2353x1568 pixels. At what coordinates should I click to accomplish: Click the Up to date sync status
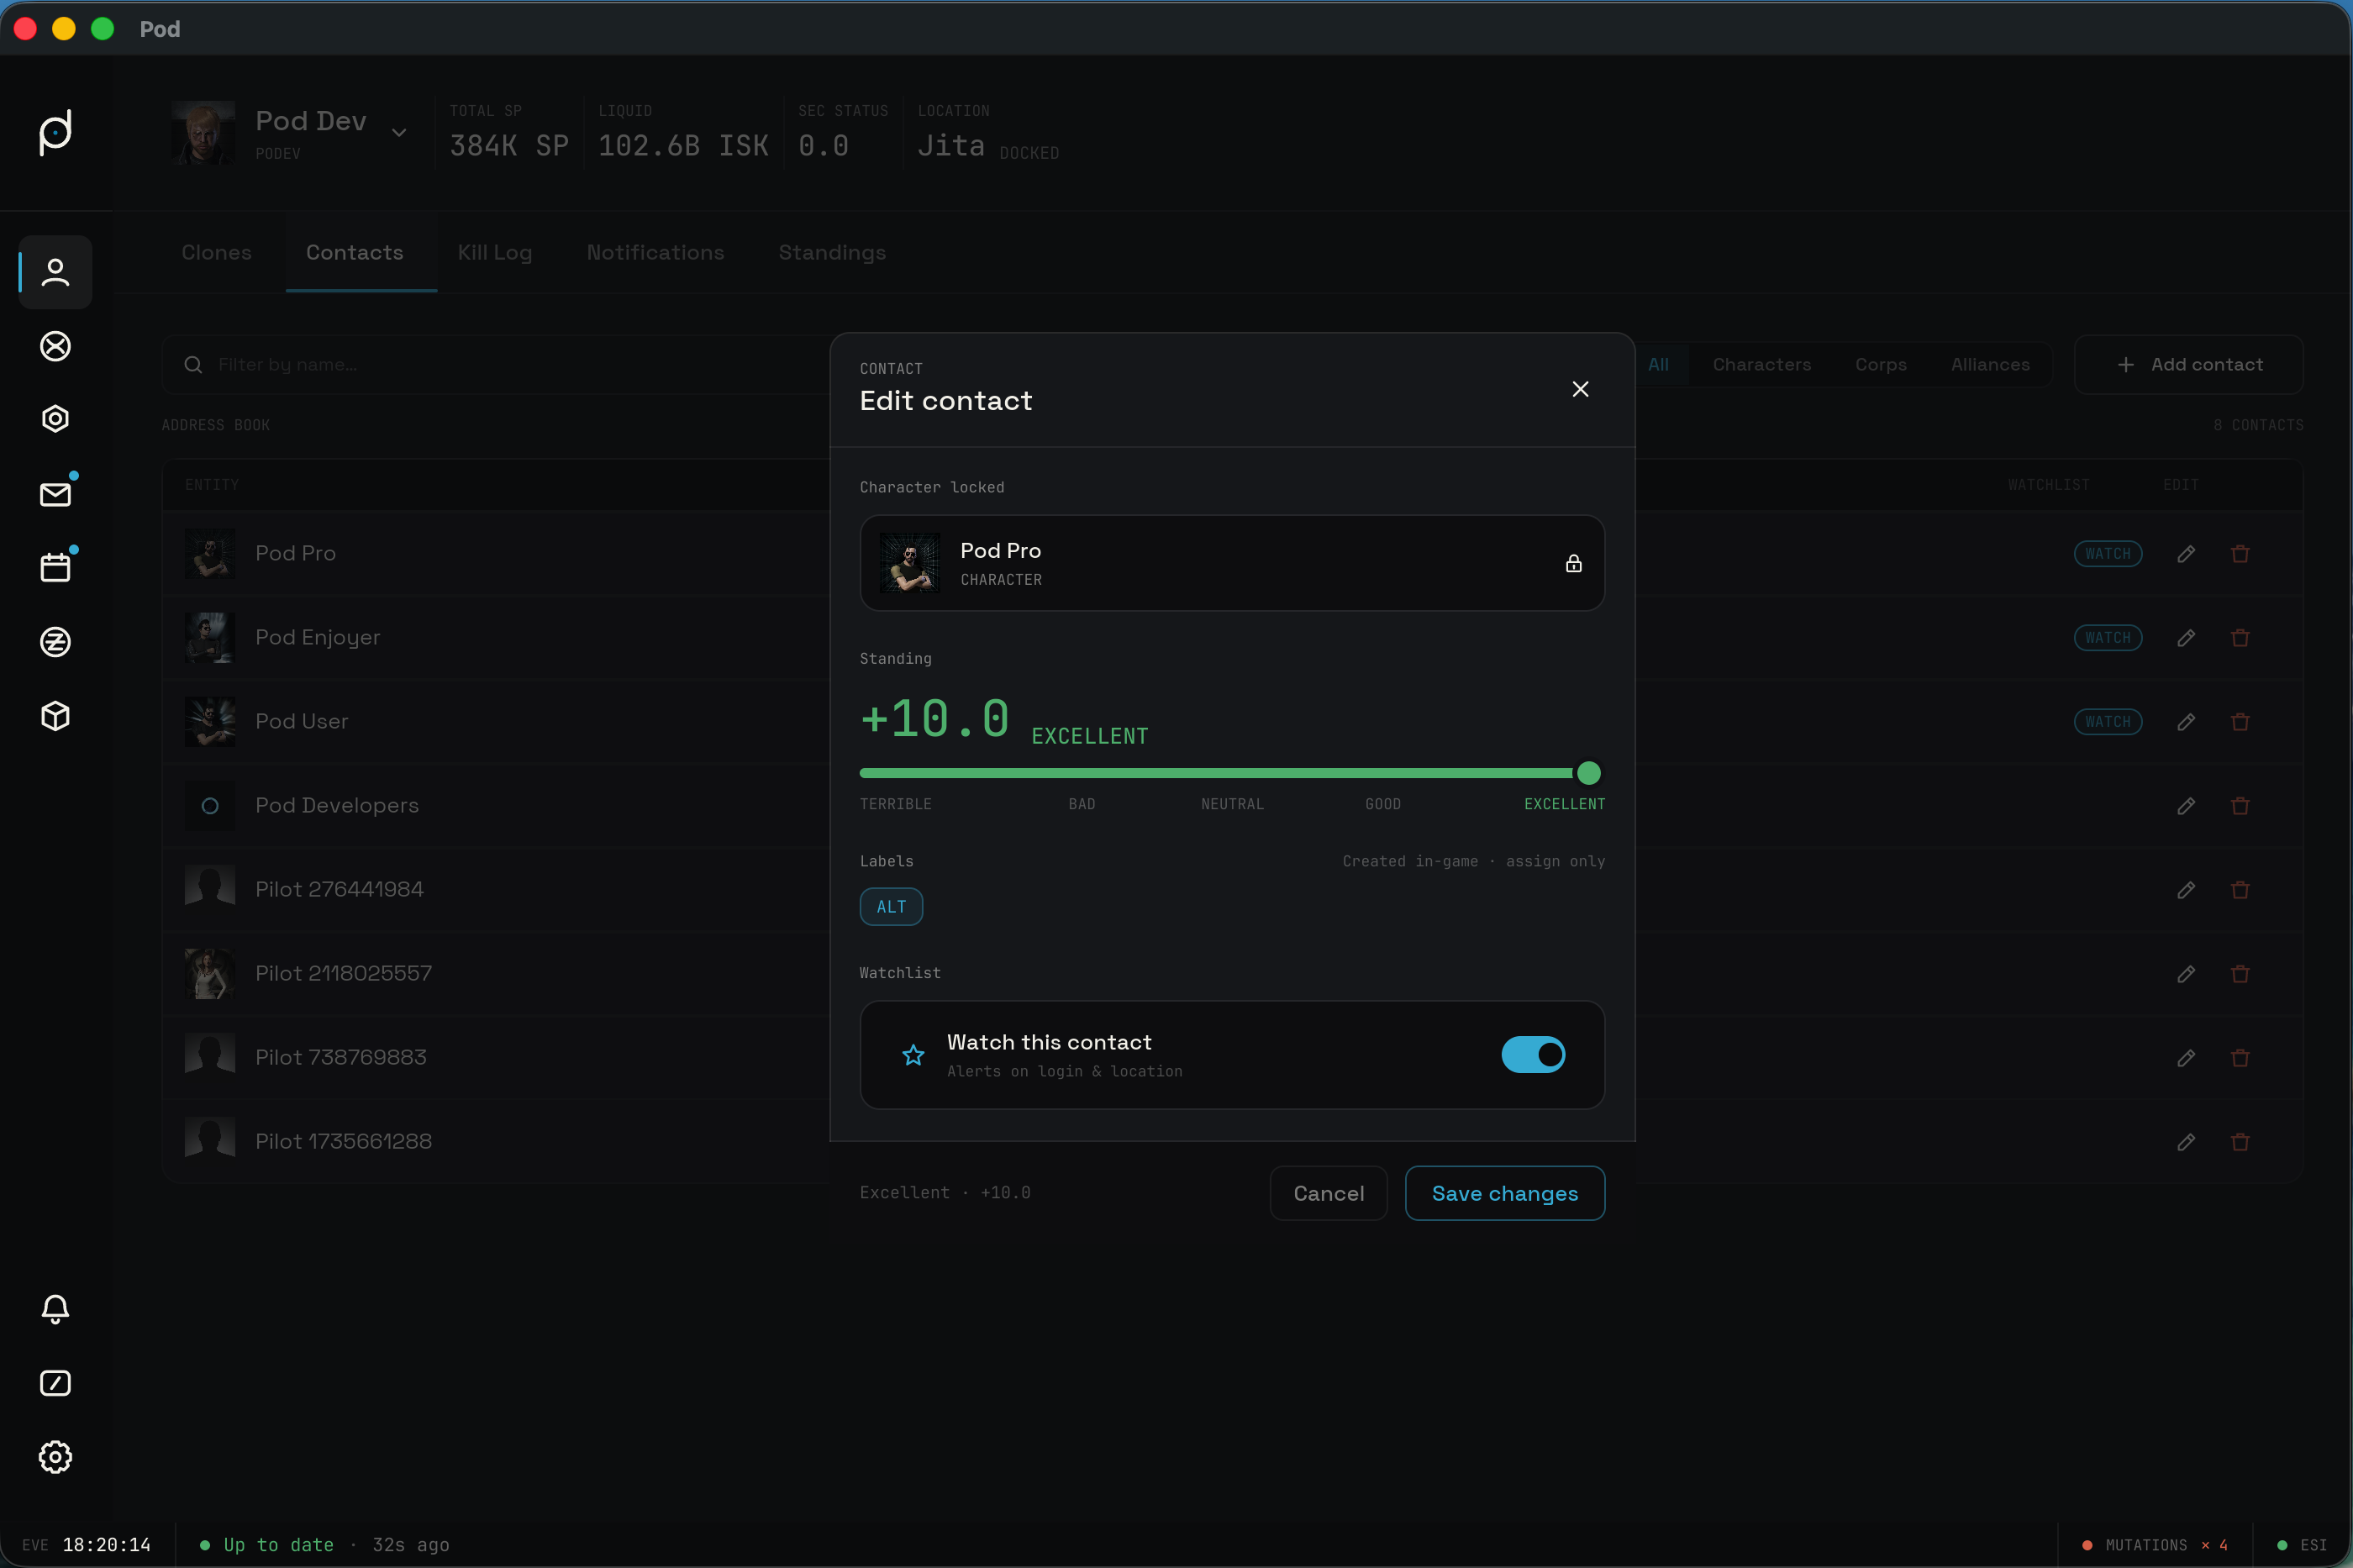coord(267,1545)
